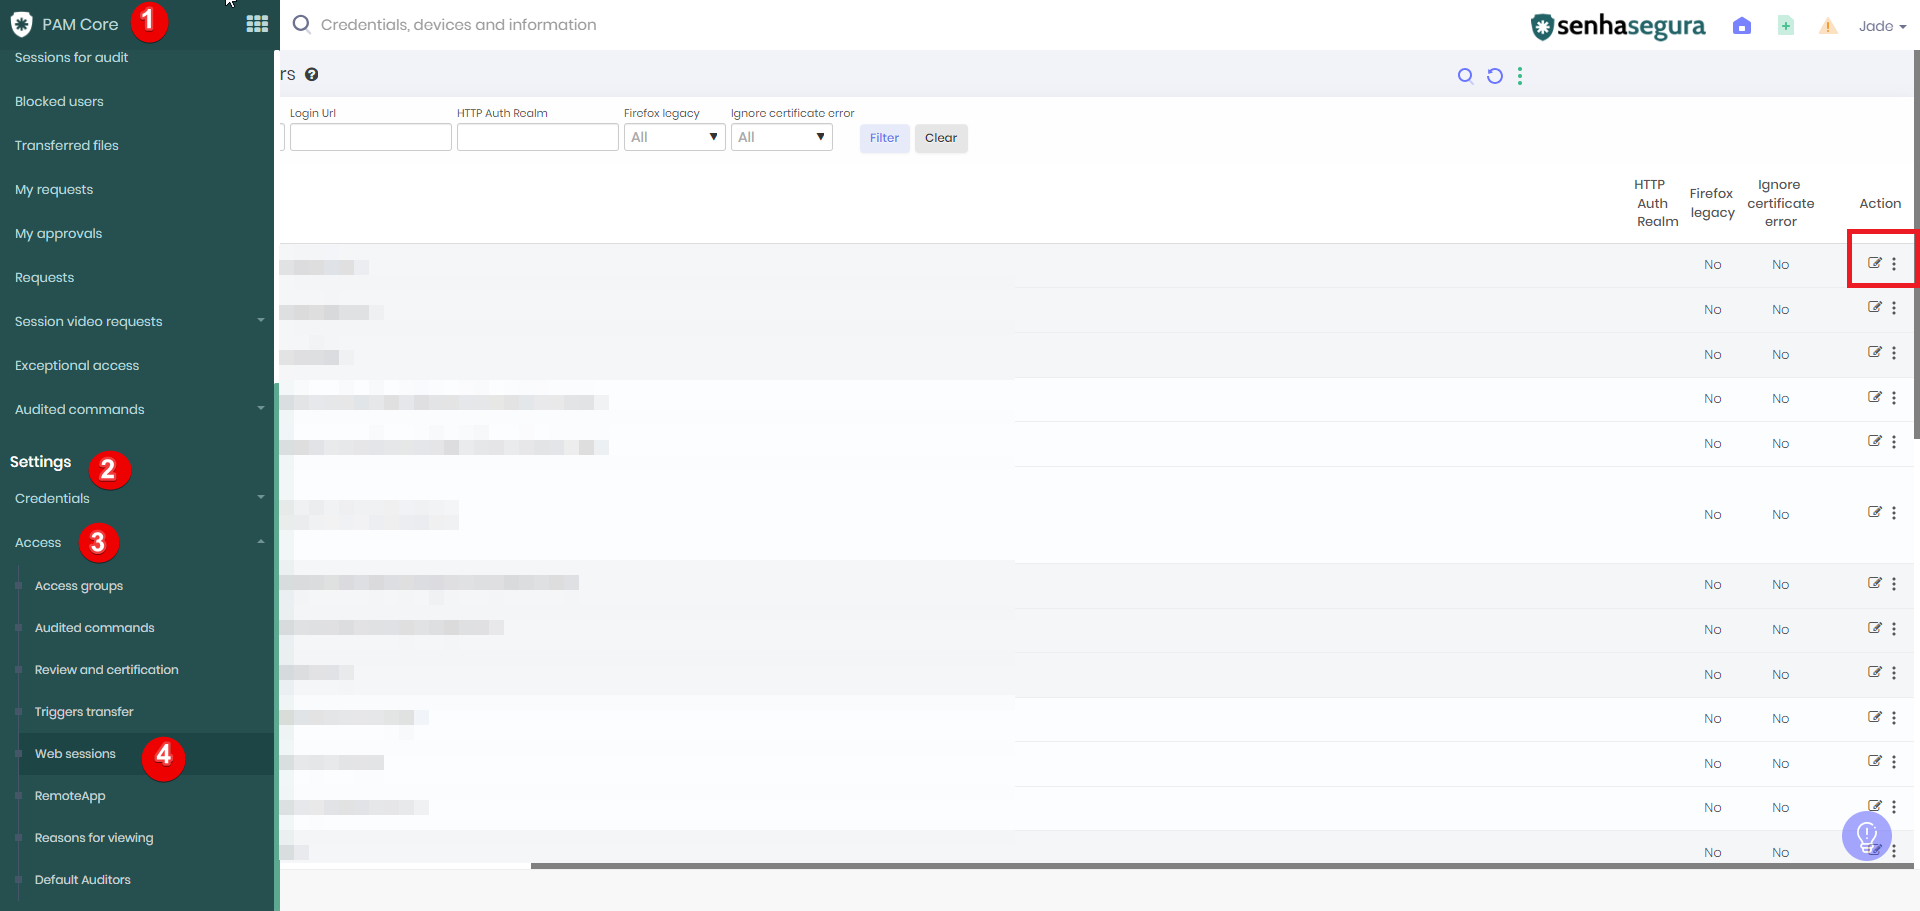This screenshot has height=911, width=1920.
Task: Open the Ignore certificate error dropdown
Action: [x=781, y=137]
